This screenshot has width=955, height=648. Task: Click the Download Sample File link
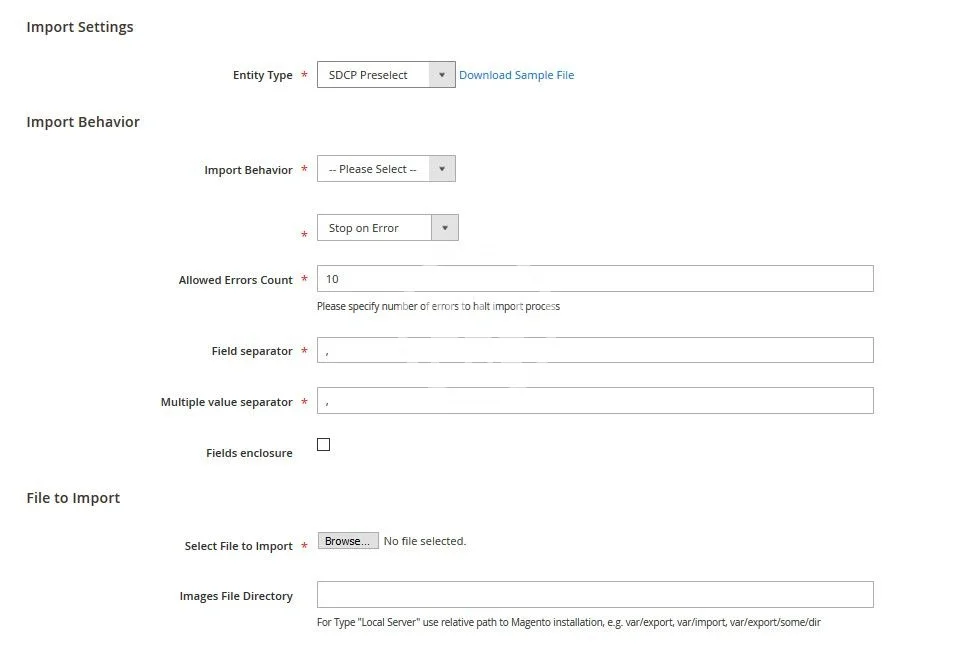coord(516,75)
